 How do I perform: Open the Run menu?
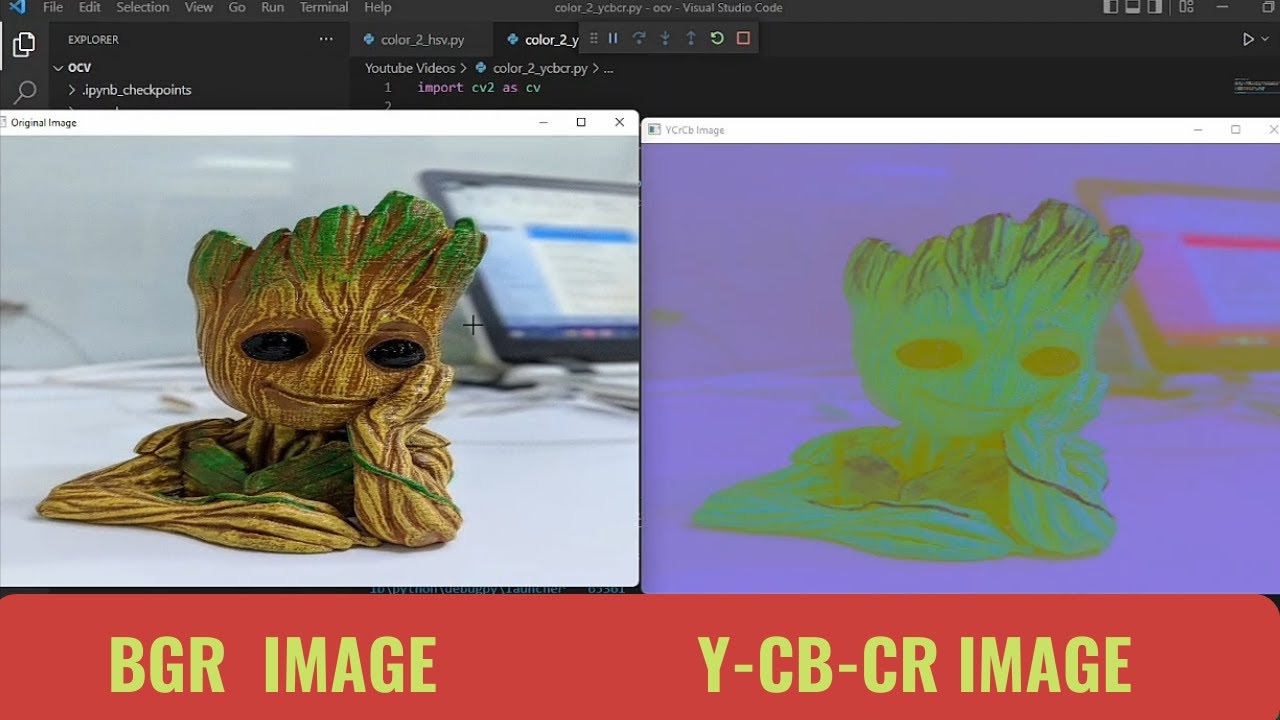pyautogui.click(x=272, y=7)
